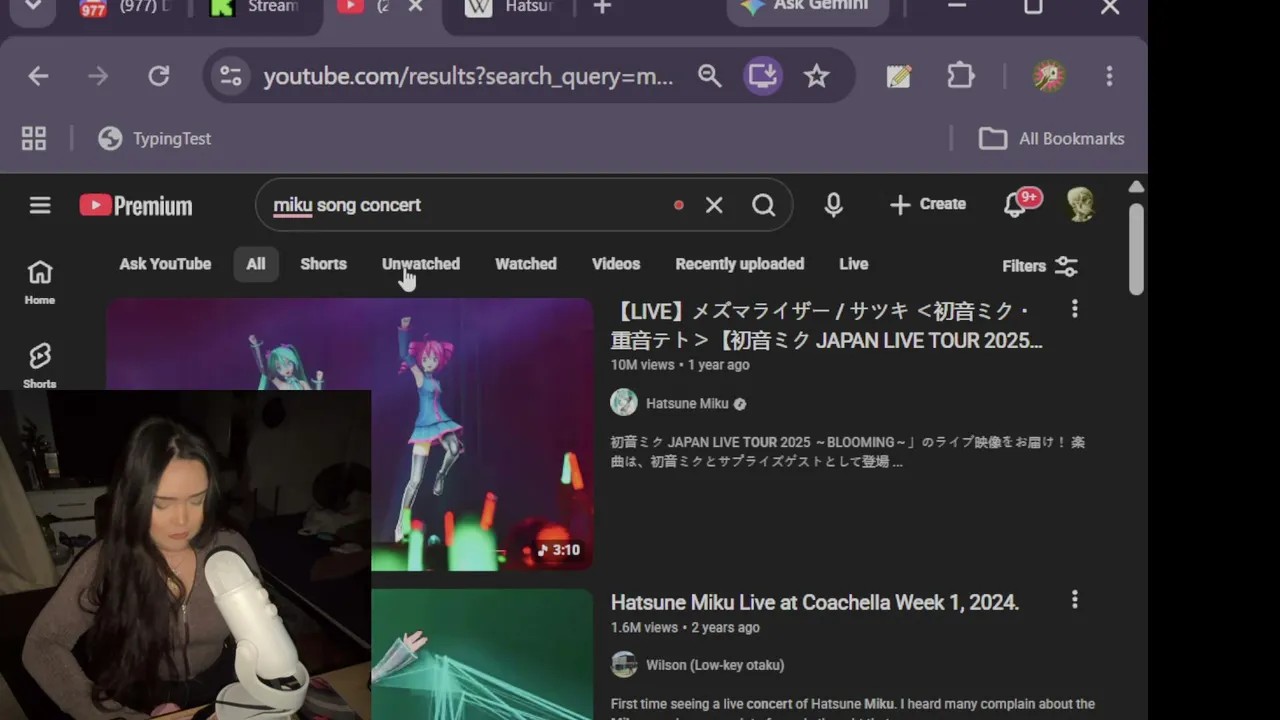Close the active YouTube tab
Image resolution: width=1280 pixels, height=720 pixels.
pos(416,7)
